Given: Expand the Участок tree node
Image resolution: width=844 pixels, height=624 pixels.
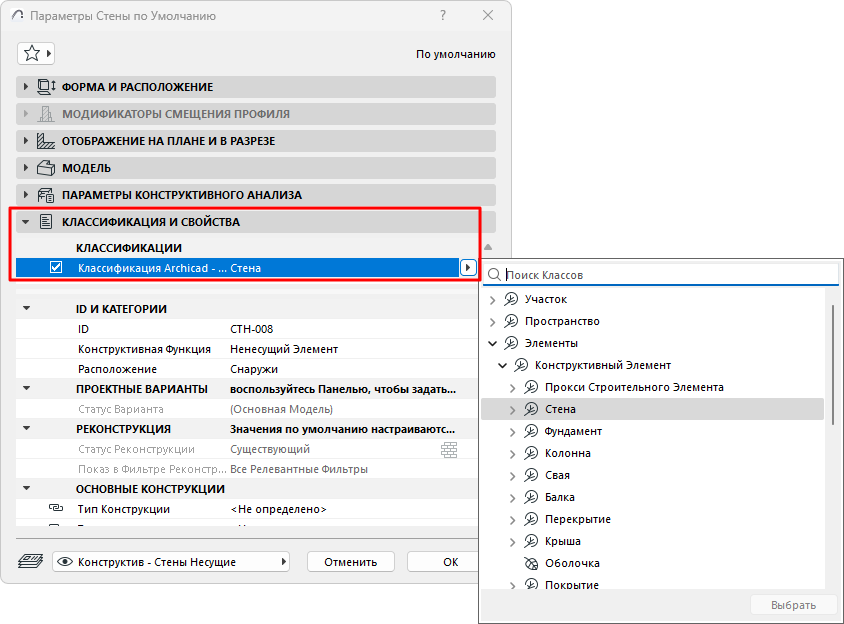Looking at the screenshot, I should 493,299.
